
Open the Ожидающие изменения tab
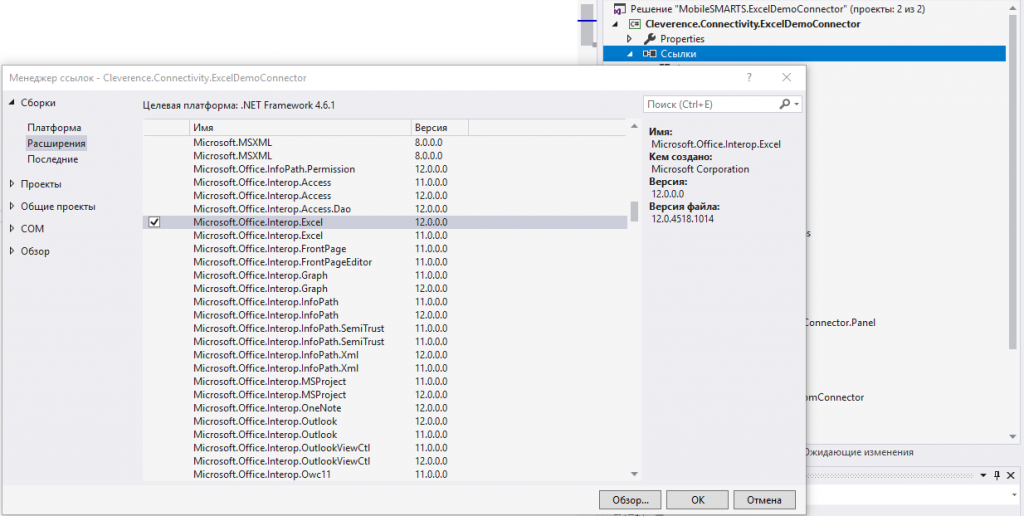[858, 452]
